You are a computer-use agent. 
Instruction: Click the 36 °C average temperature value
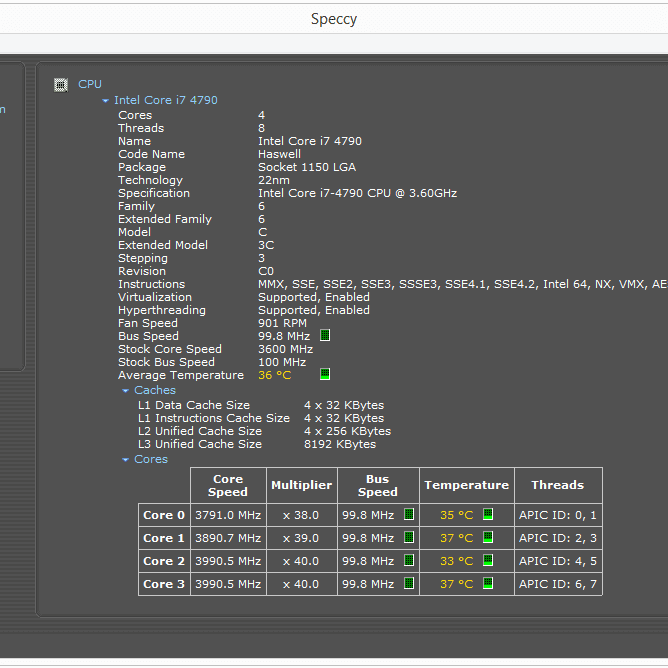[275, 375]
